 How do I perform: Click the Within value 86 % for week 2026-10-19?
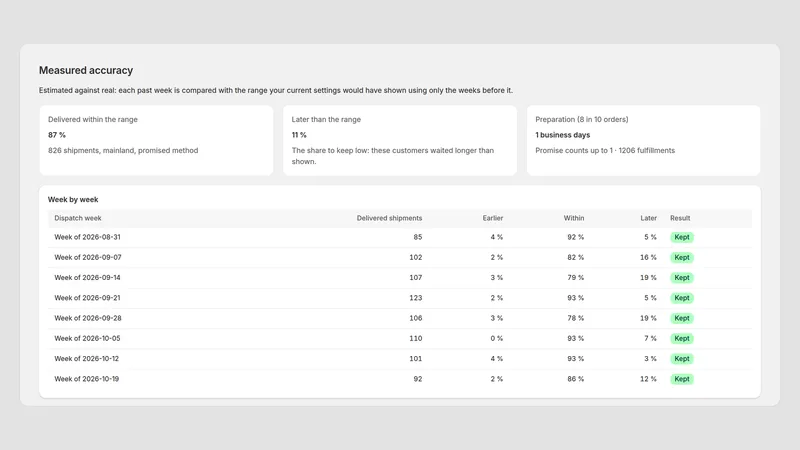[576, 379]
